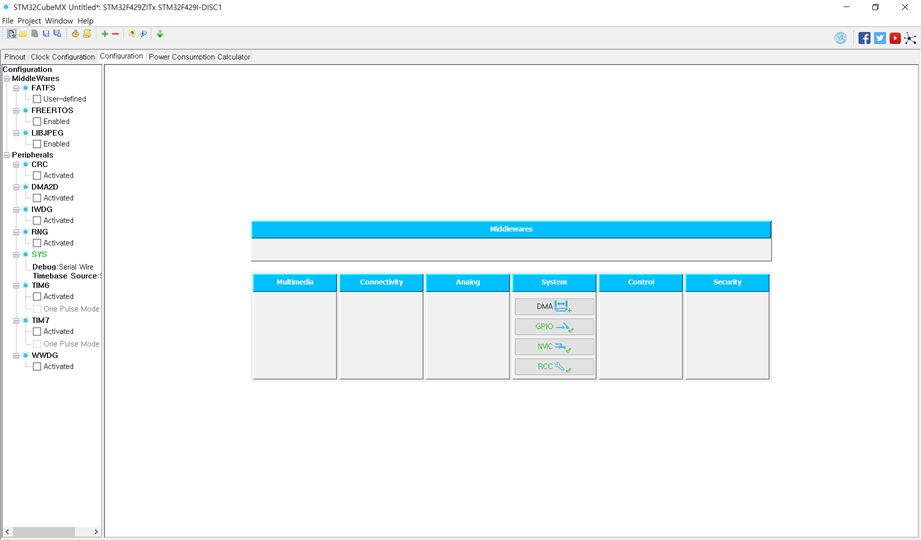
Task: Open the GPIO configuration button
Action: [554, 327]
